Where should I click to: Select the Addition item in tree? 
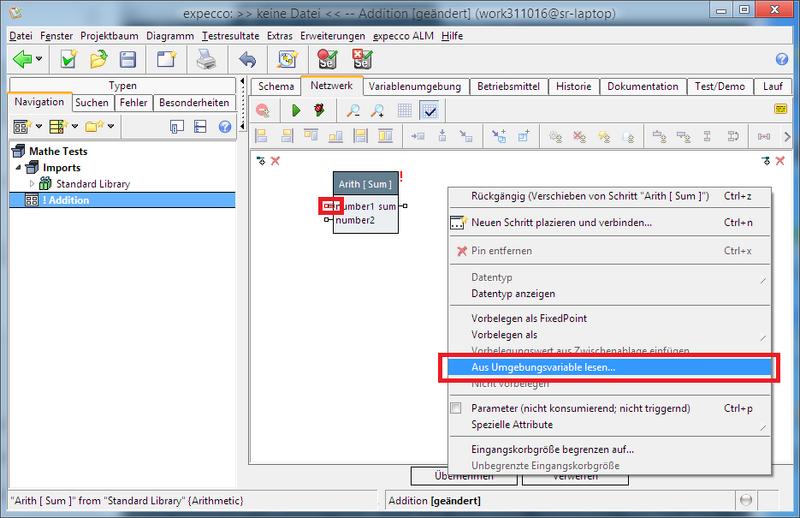70,200
